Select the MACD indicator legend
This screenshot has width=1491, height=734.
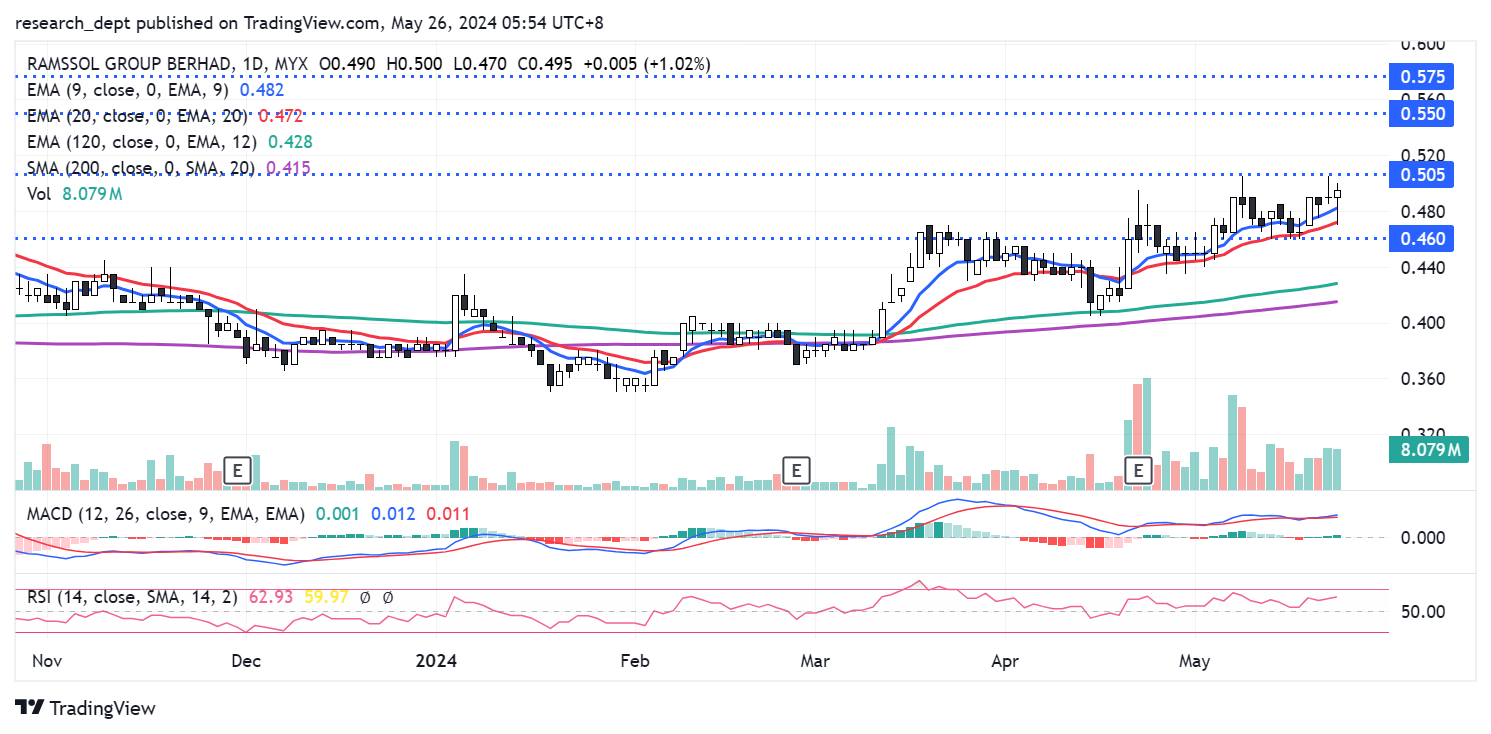[x=160, y=514]
